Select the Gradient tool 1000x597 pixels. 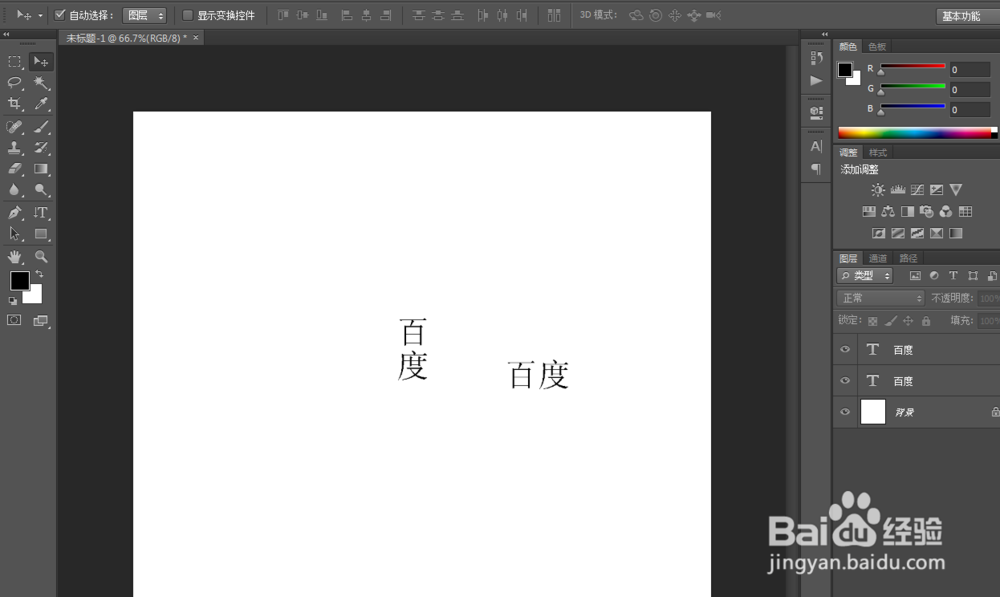point(41,169)
